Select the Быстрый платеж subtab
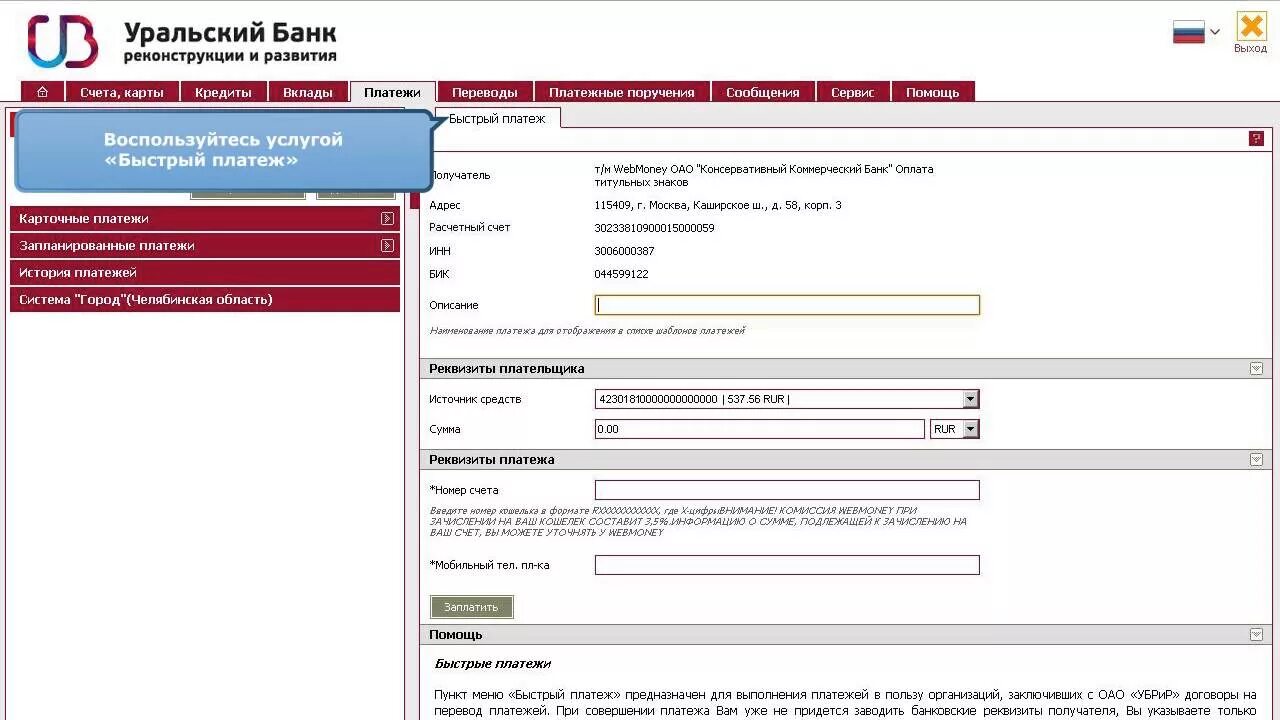 coord(498,118)
